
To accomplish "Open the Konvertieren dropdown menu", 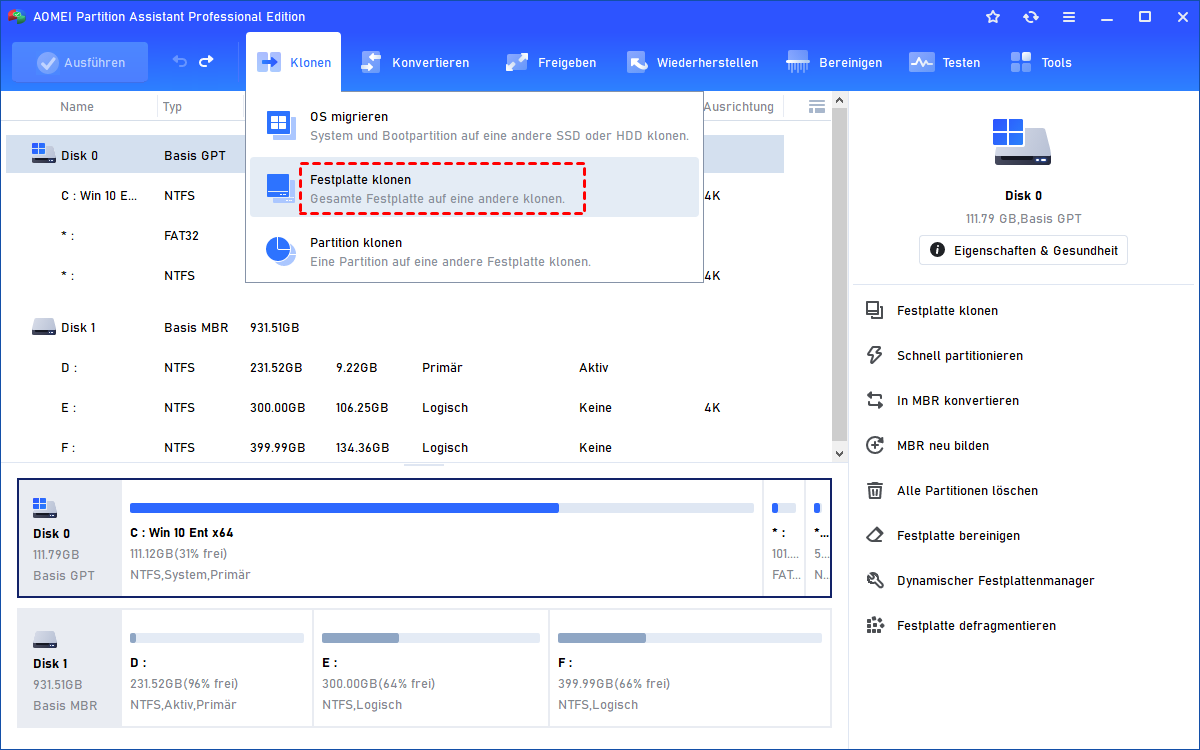I will (415, 62).
